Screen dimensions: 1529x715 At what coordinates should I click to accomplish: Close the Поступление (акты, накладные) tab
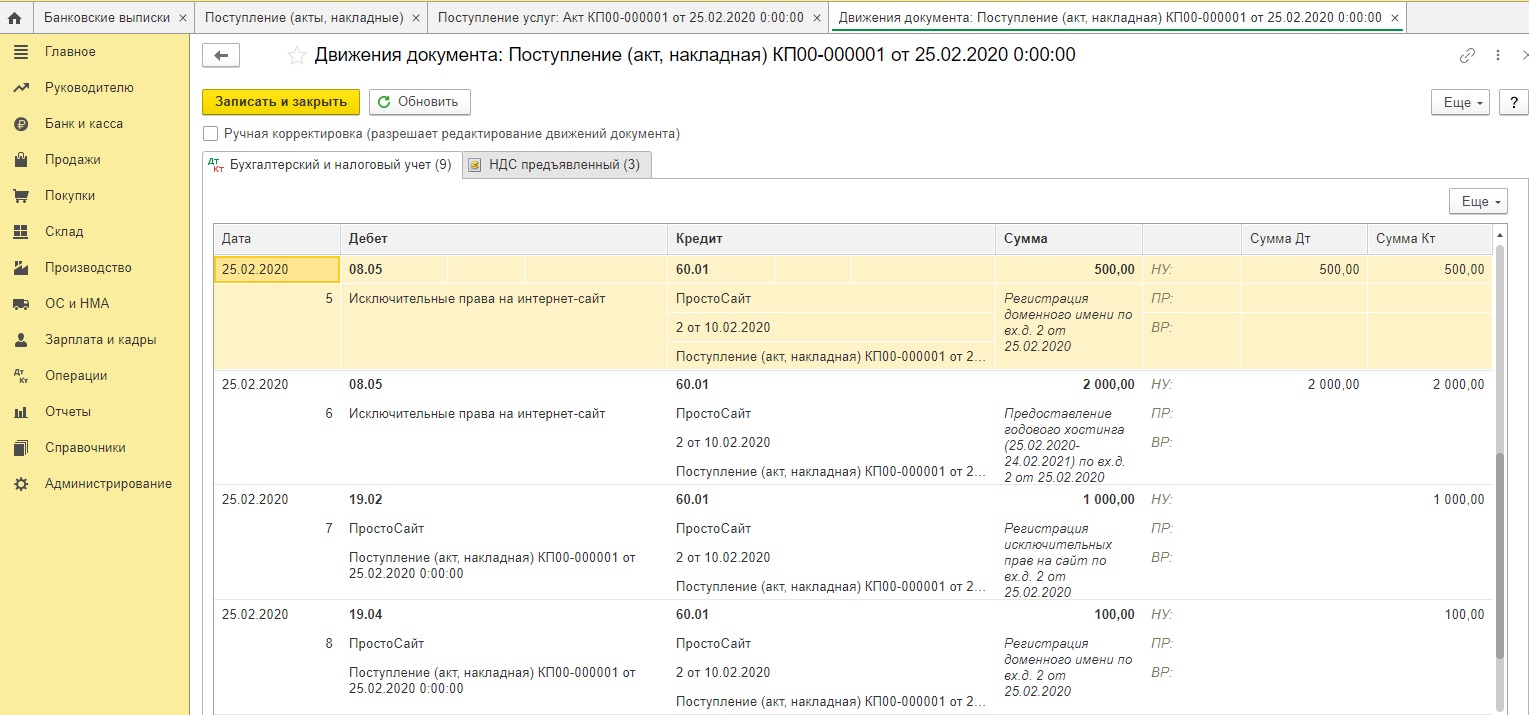(x=416, y=18)
